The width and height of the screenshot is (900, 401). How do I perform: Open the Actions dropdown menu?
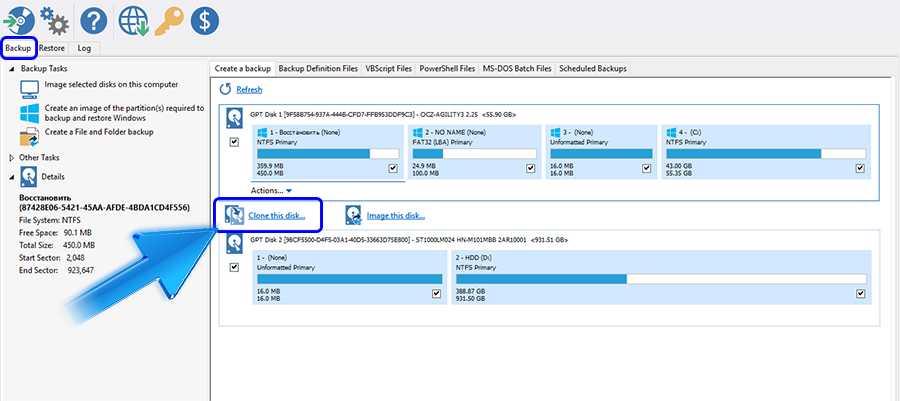(x=270, y=190)
